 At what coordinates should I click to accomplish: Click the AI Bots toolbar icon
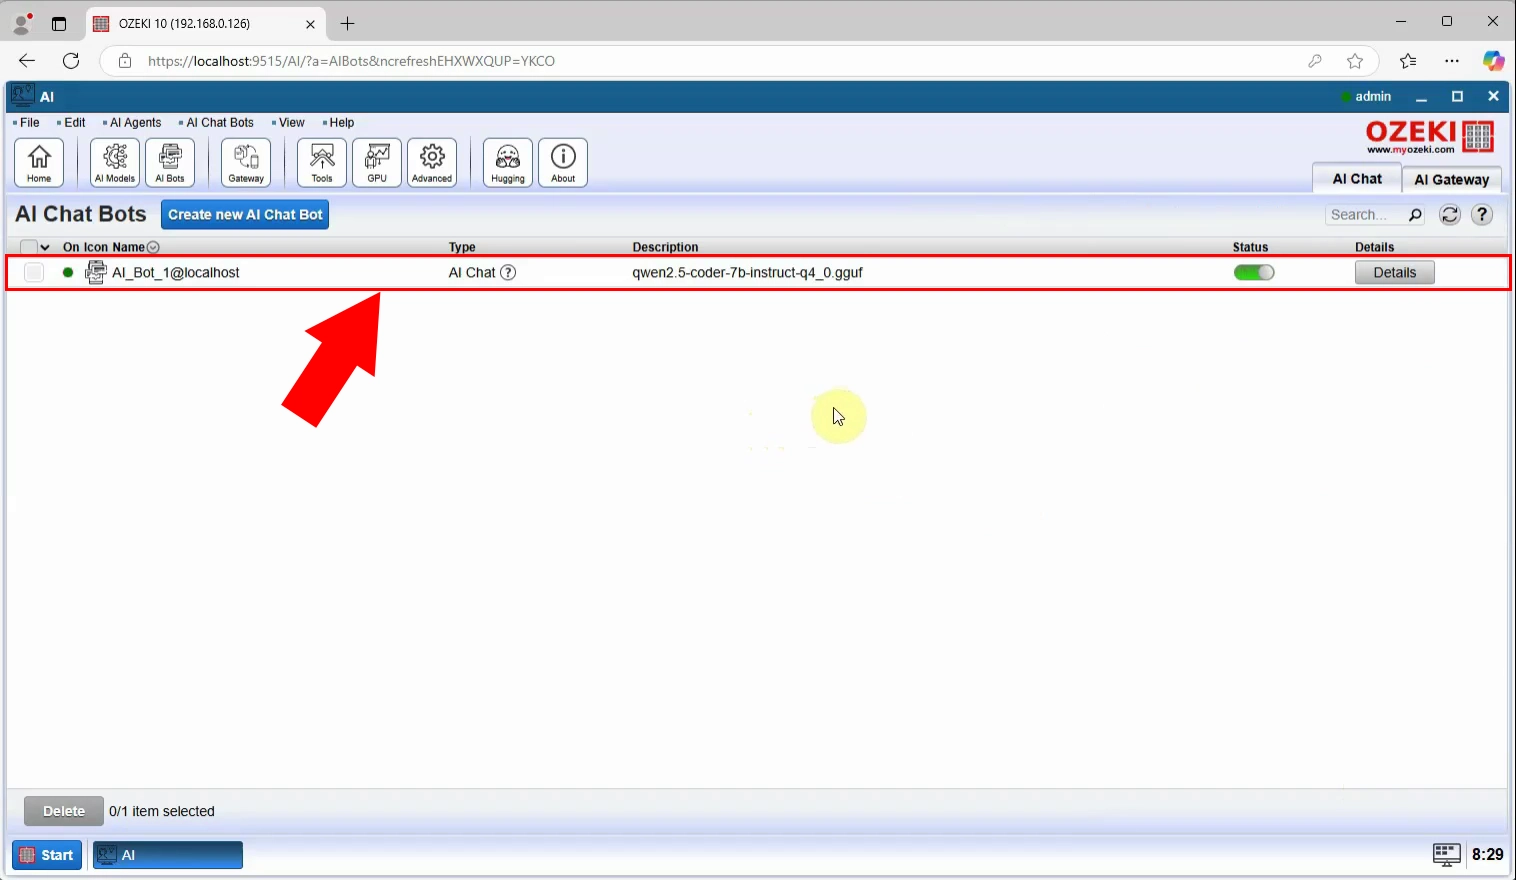click(x=170, y=163)
